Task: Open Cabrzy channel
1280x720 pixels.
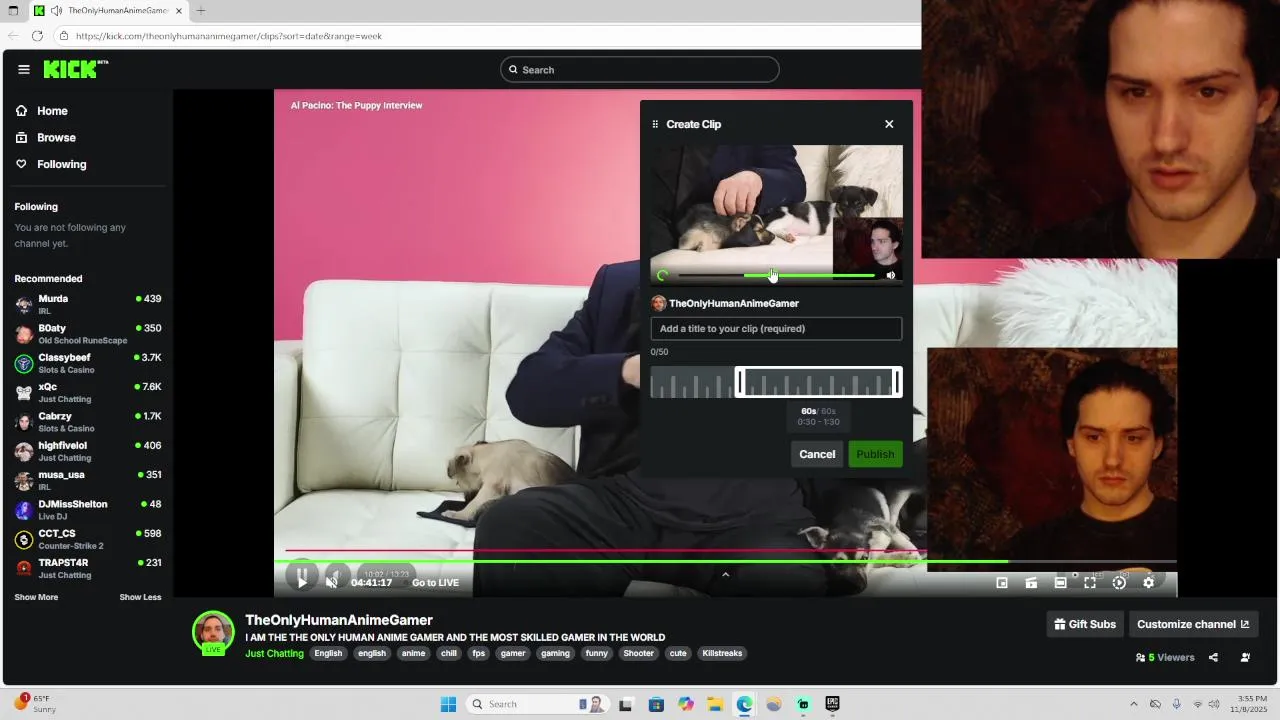Action: 88,422
